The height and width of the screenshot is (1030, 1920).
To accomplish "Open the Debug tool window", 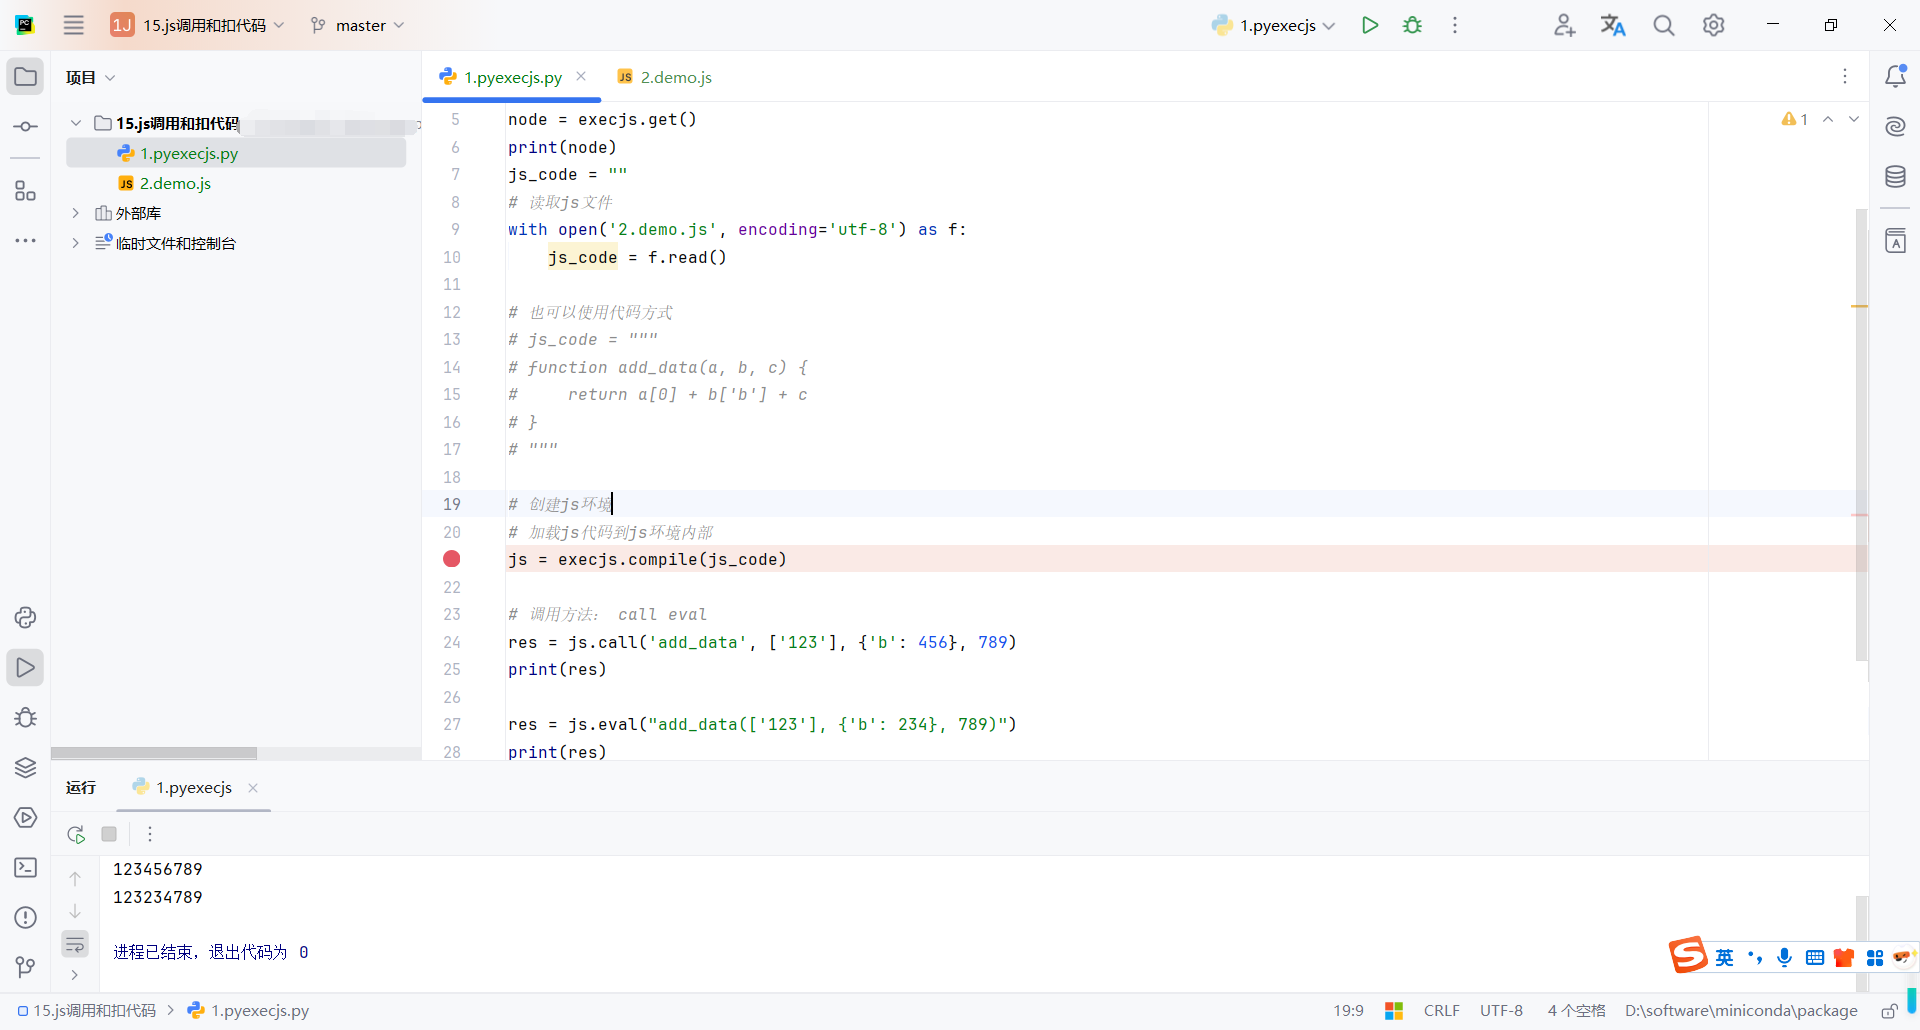I will pos(25,718).
